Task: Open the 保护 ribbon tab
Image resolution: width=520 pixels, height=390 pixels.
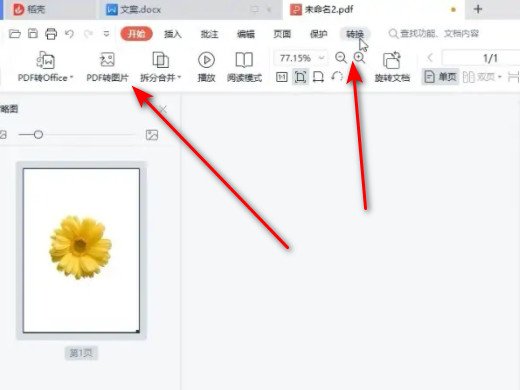Action: (318, 34)
